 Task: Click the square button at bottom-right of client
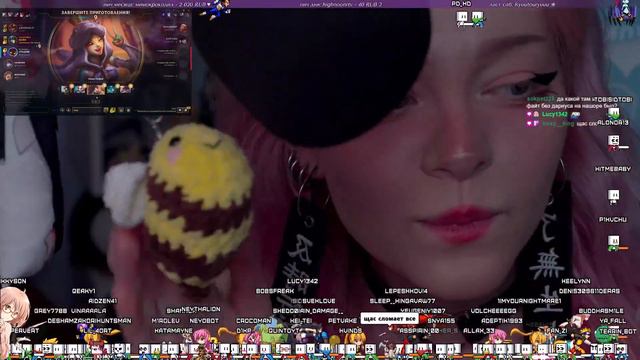coord(180,110)
